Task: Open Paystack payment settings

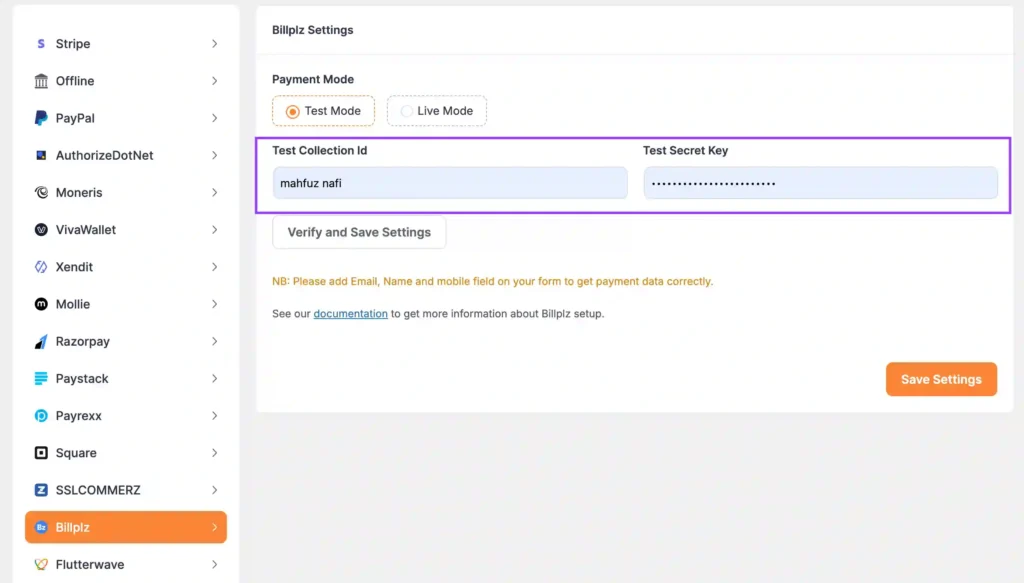Action: pyautogui.click(x=126, y=379)
